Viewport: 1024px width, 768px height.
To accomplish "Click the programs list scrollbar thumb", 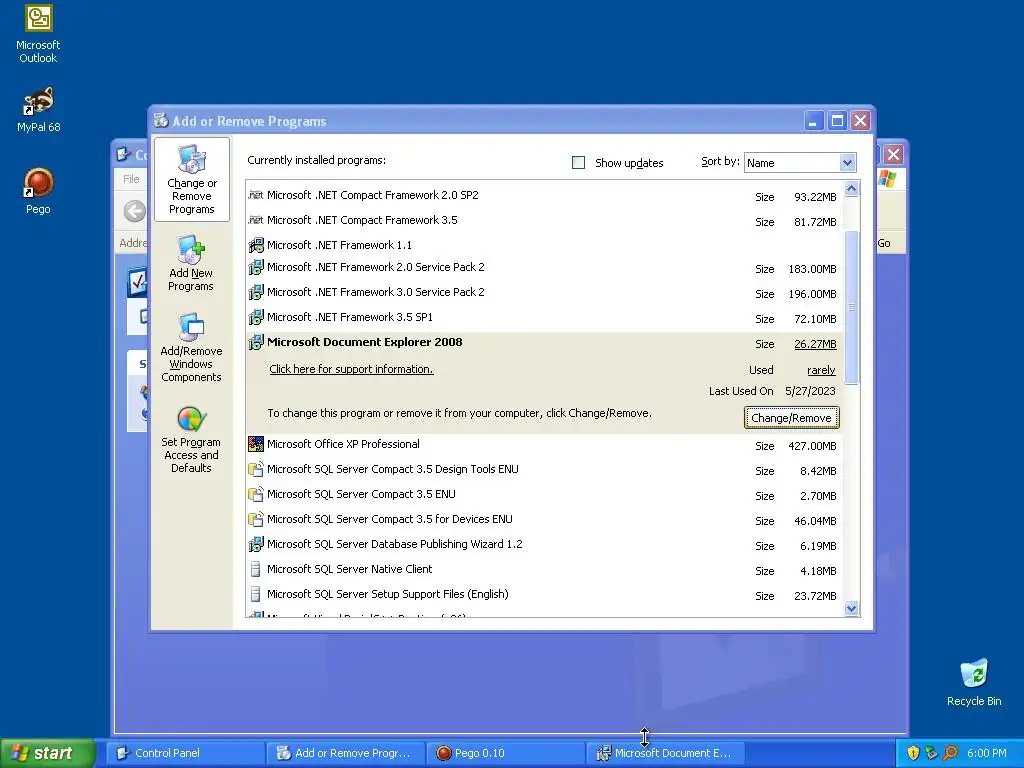I will tap(851, 307).
